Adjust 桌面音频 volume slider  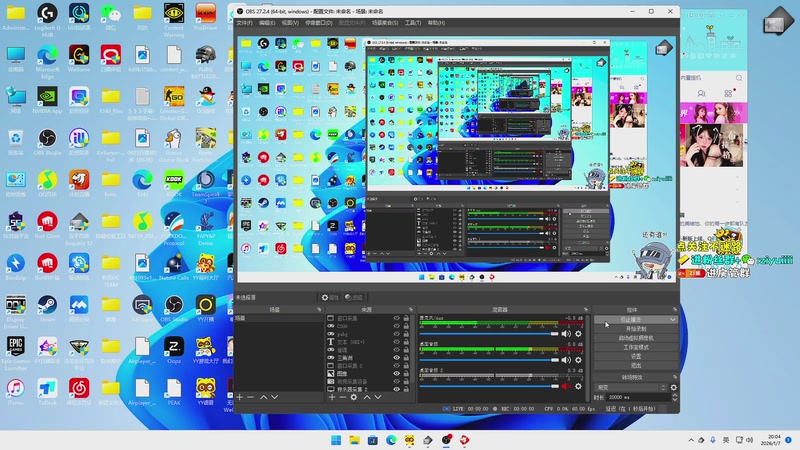(489, 360)
